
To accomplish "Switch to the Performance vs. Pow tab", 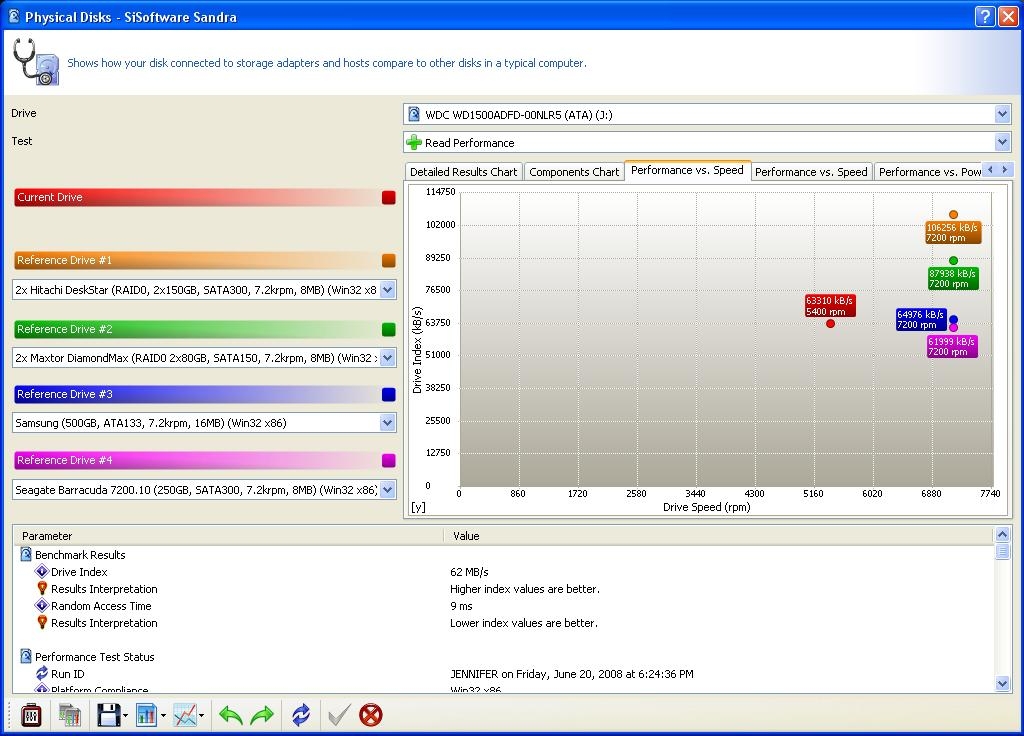I will [929, 172].
